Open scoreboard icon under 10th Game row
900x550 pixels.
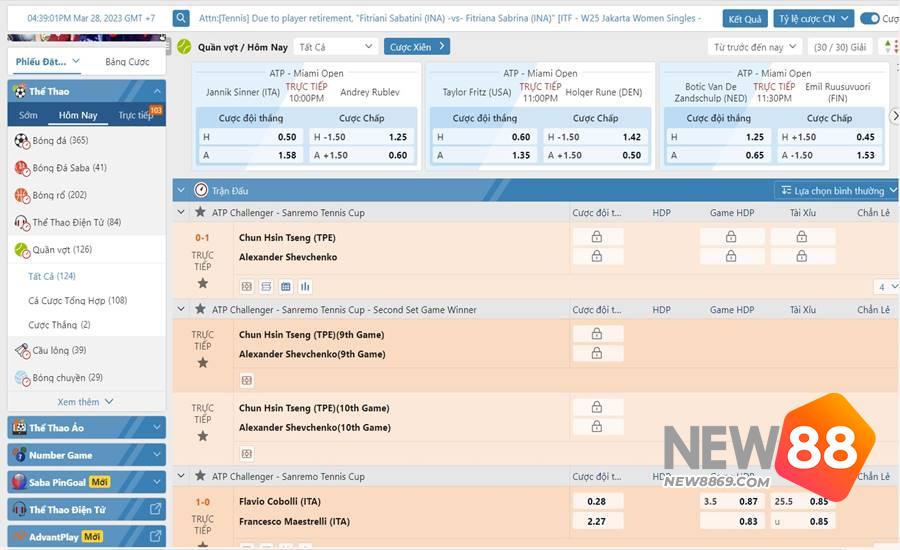tap(247, 454)
